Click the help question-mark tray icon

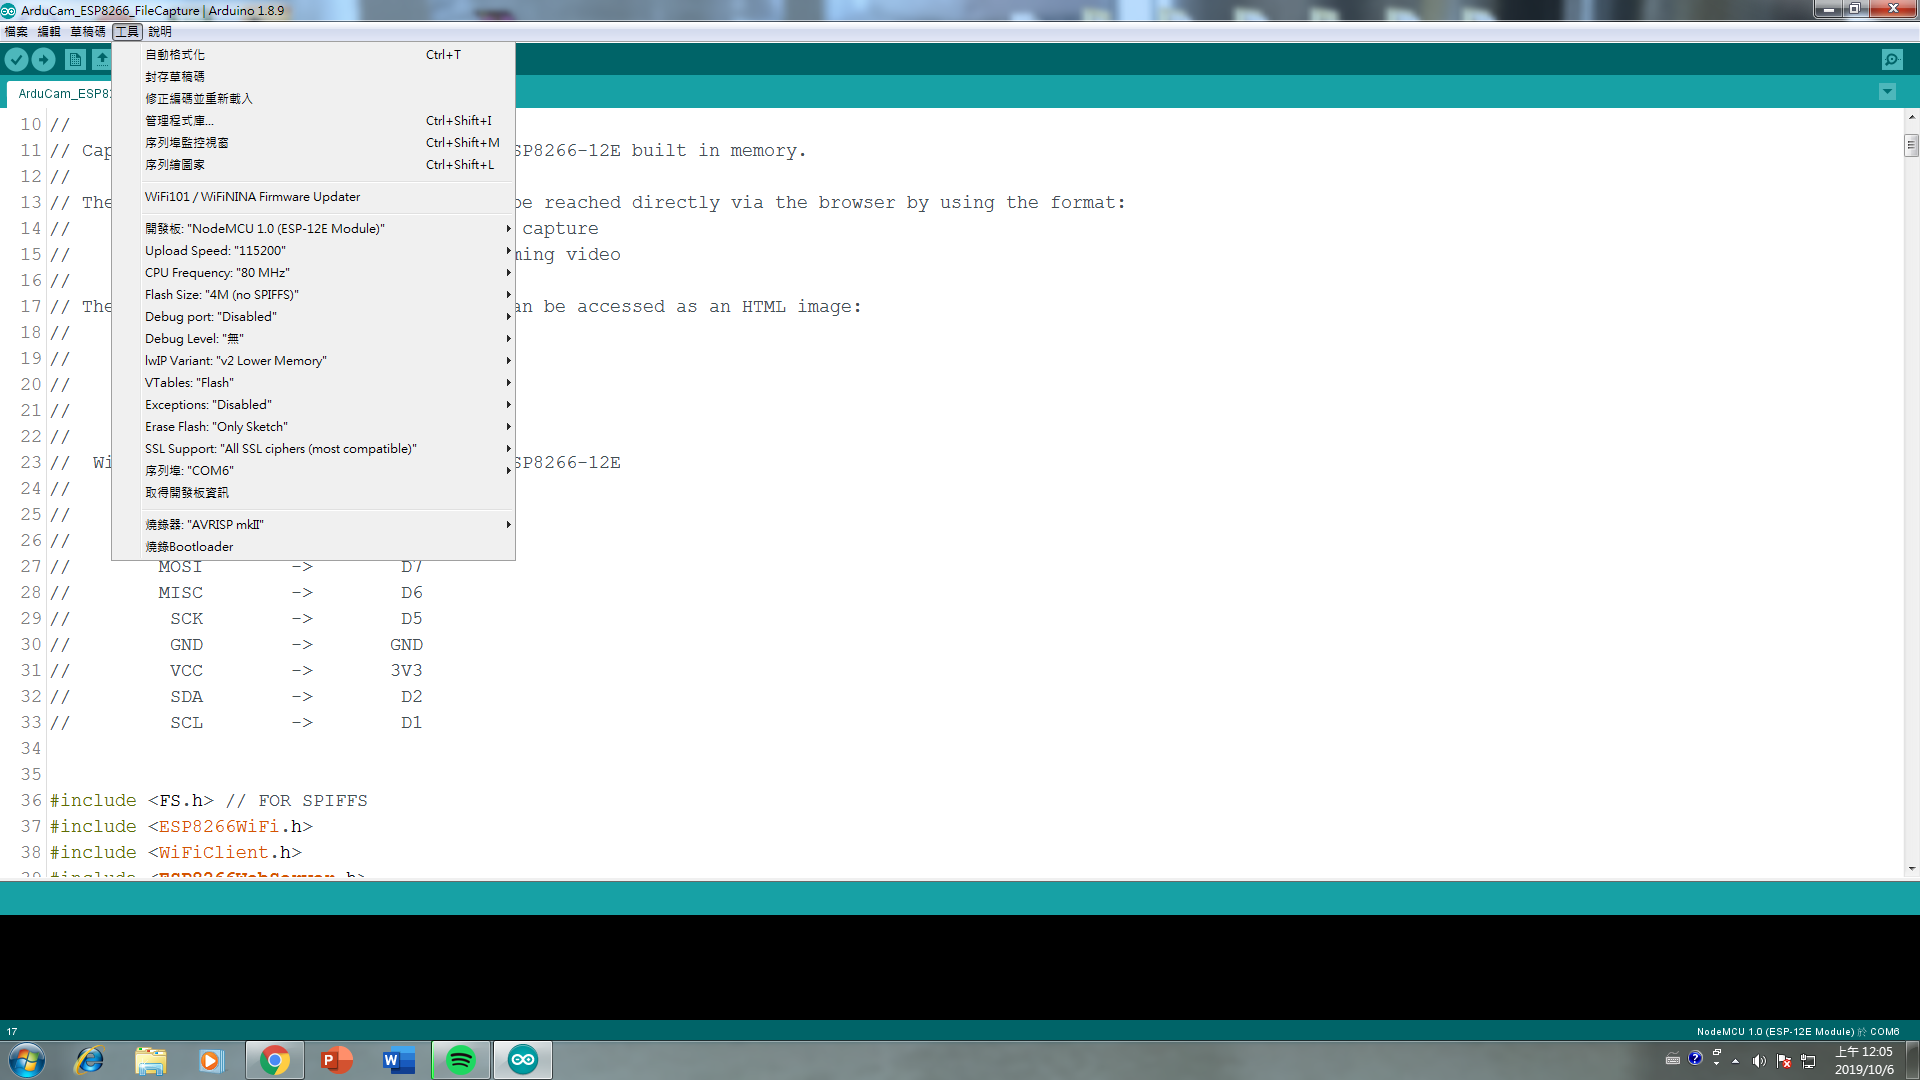point(1695,1058)
